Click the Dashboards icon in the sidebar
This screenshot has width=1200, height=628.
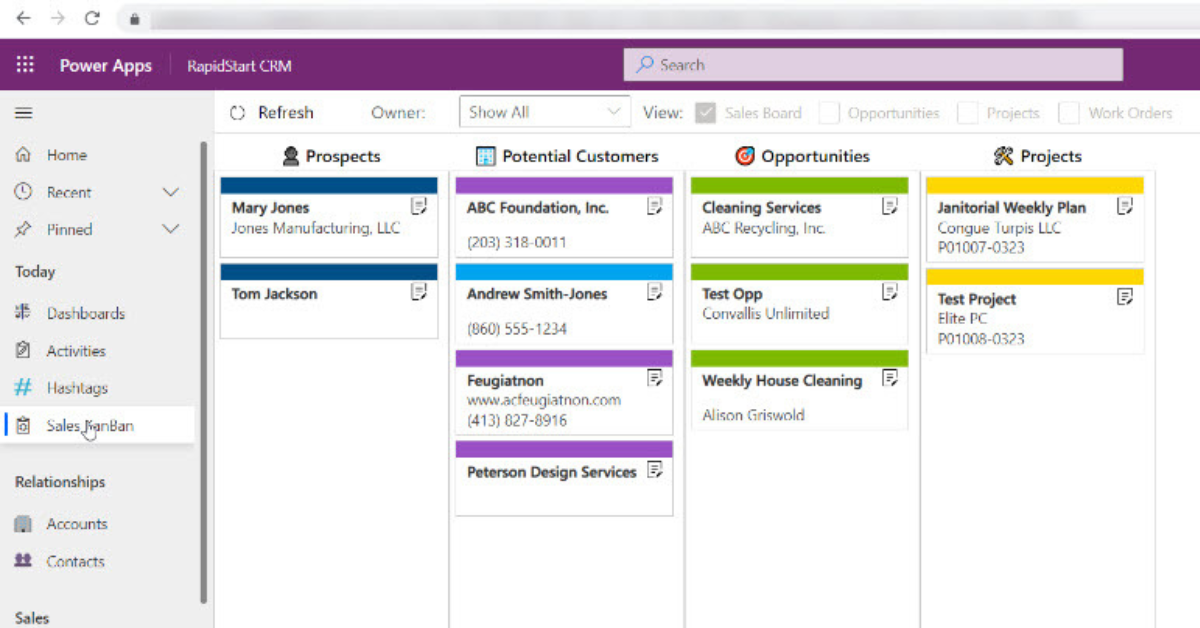click(x=22, y=312)
